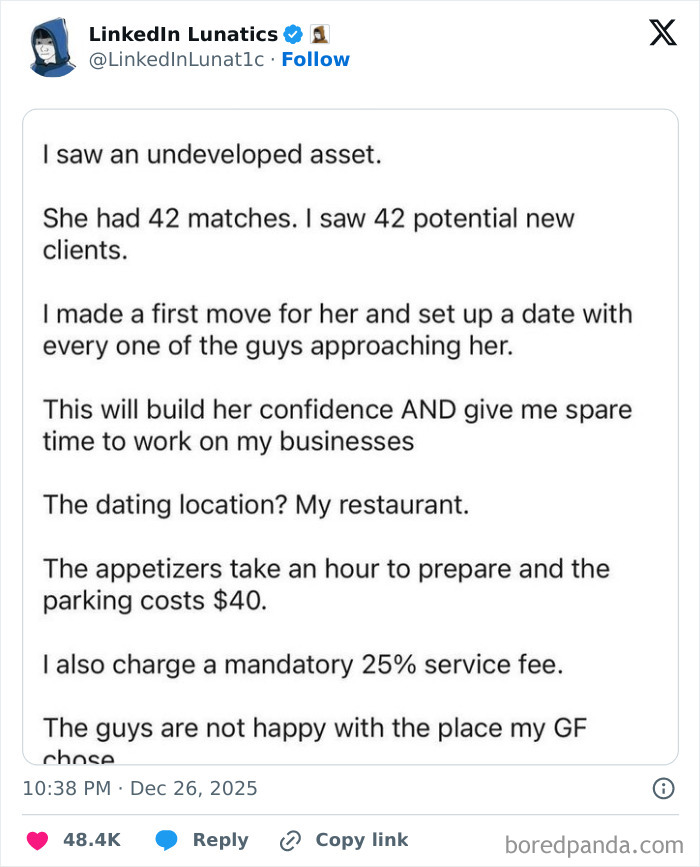Unlike the post by clicking the red heart
The width and height of the screenshot is (700, 867).
tap(38, 840)
